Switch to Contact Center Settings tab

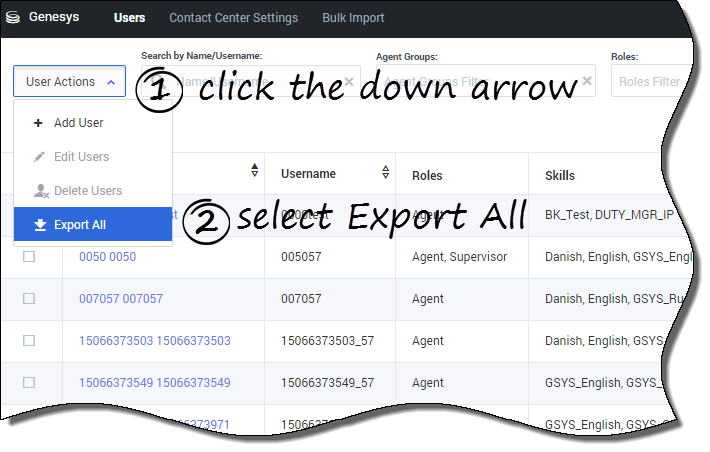click(x=233, y=18)
